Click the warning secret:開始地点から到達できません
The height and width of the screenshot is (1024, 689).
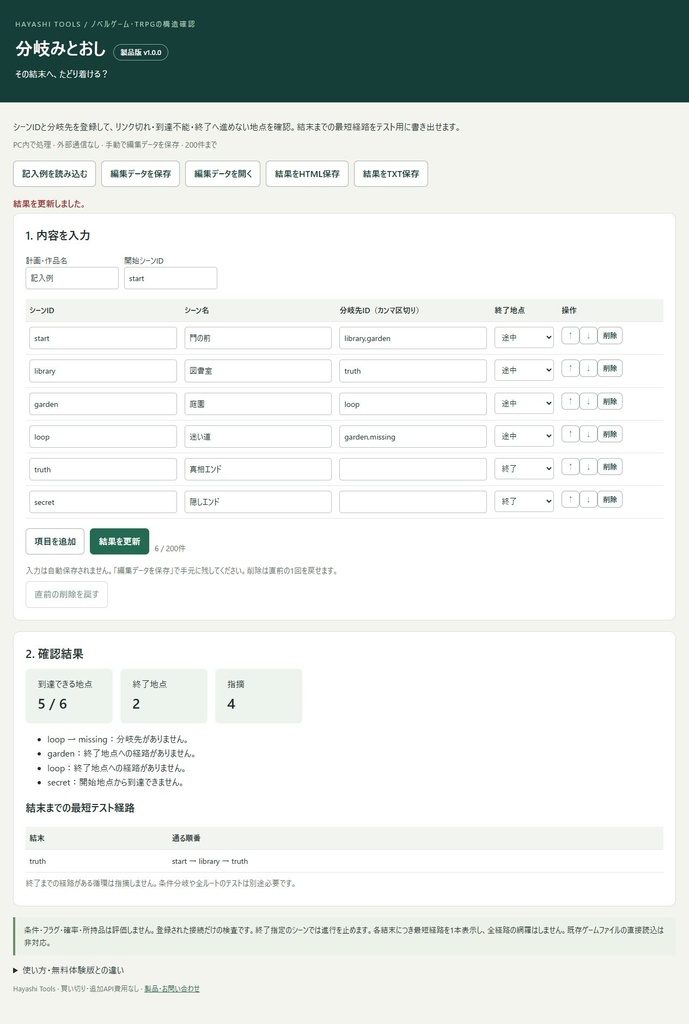(x=115, y=782)
